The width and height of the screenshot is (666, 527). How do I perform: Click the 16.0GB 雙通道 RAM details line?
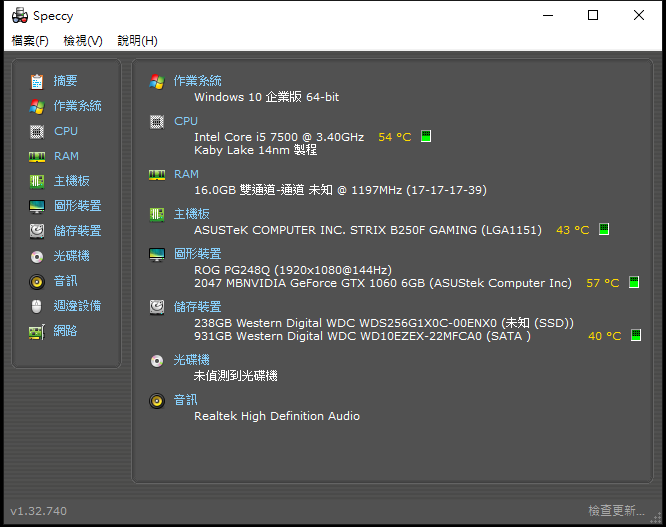coord(340,190)
